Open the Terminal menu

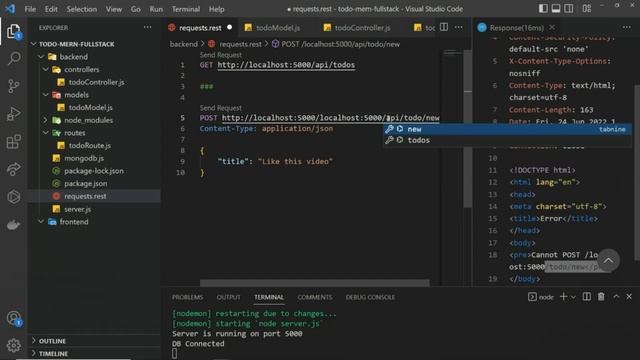[x=186, y=9]
